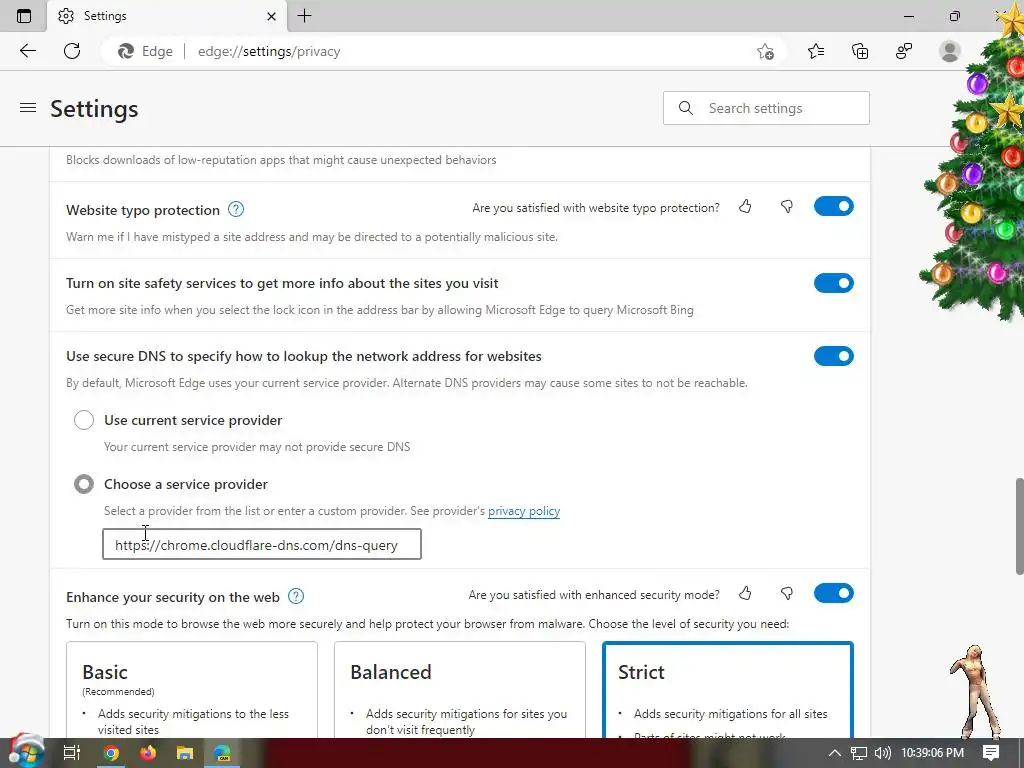Choose the Balanced security level card
1024x768 pixels.
point(460,690)
